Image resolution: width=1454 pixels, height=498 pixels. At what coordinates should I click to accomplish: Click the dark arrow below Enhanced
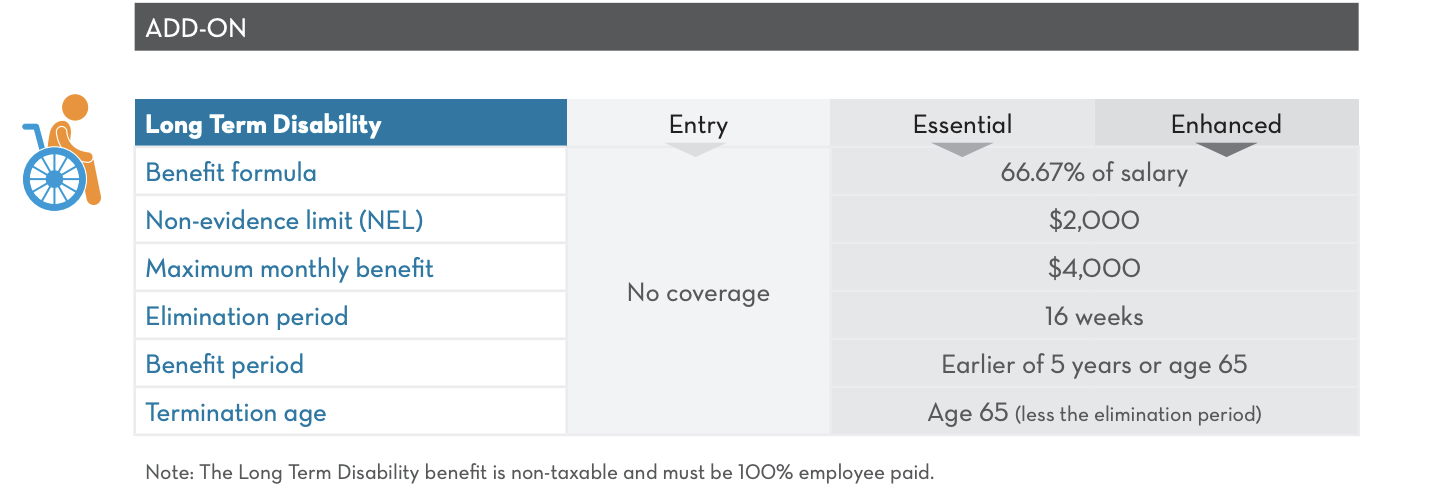coord(1226,150)
